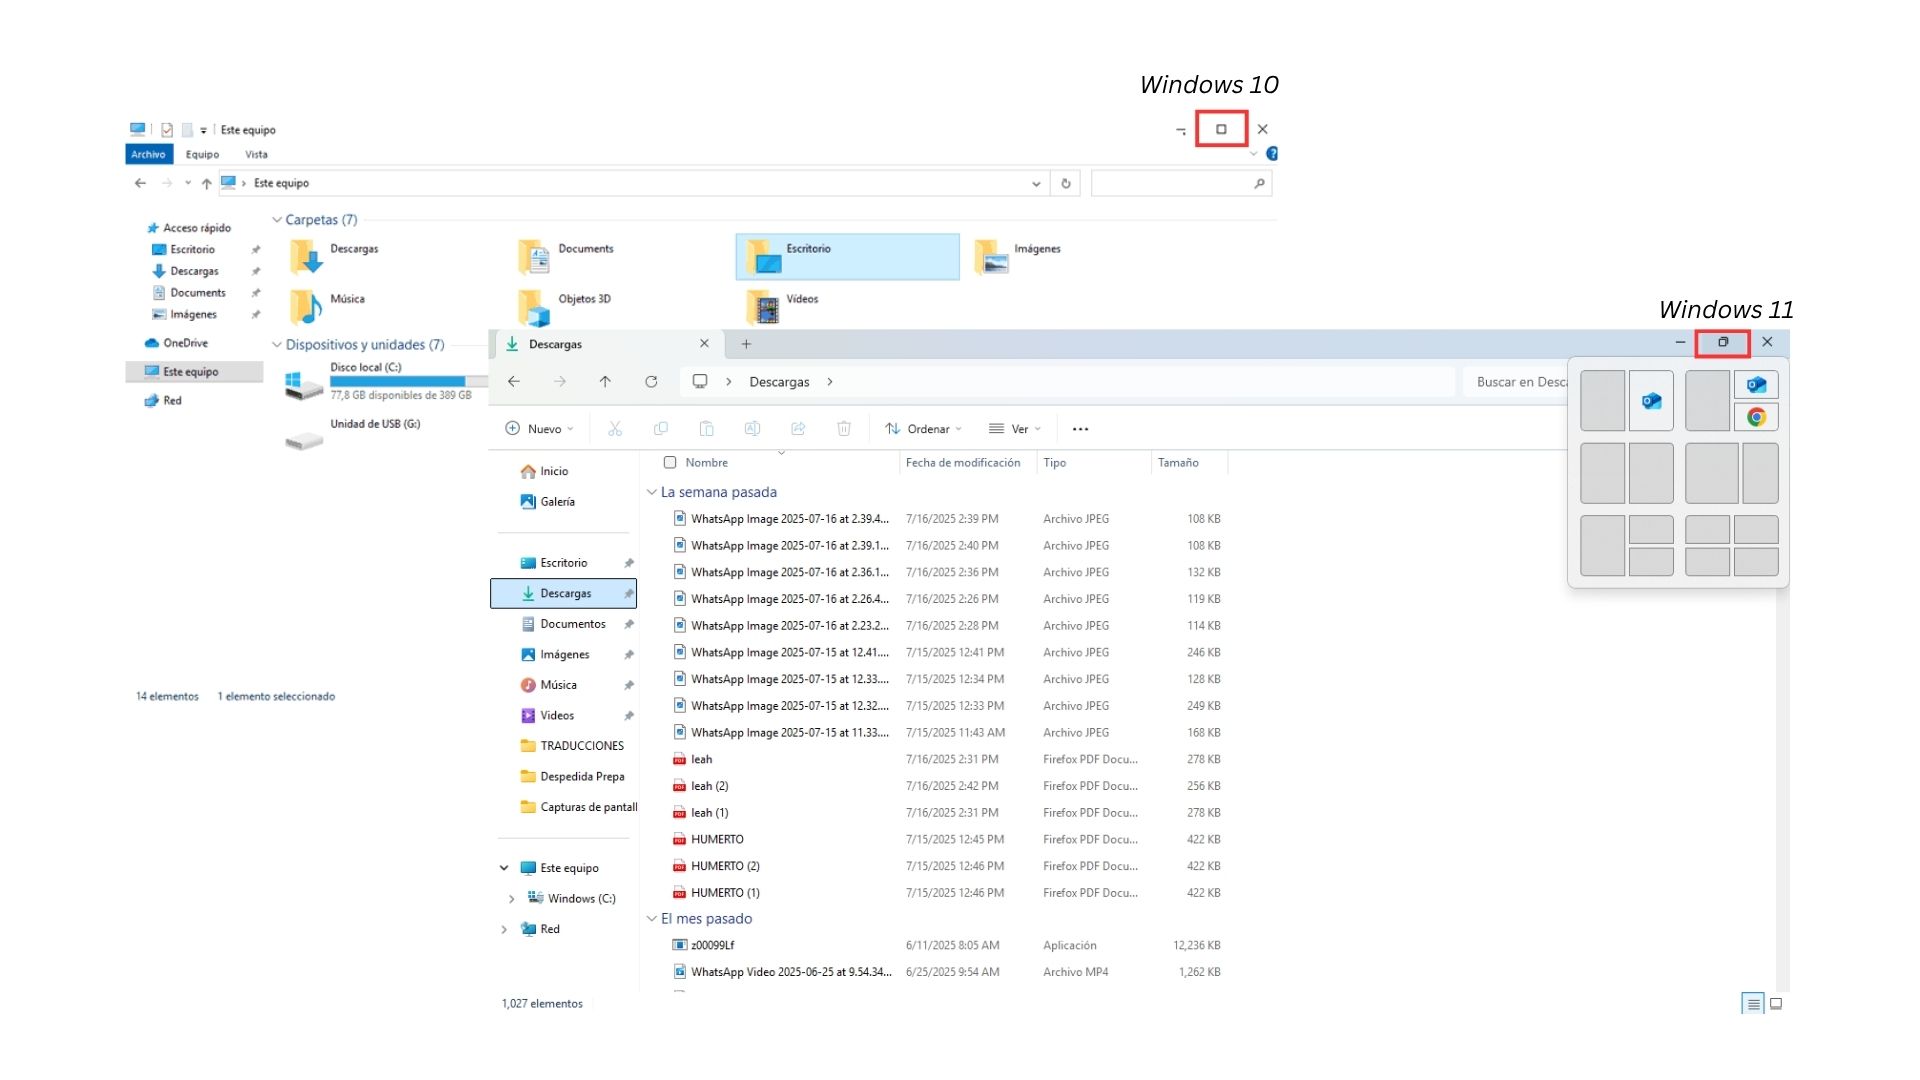
Task: Click the Disco local (C:) usage bar
Action: coord(400,381)
